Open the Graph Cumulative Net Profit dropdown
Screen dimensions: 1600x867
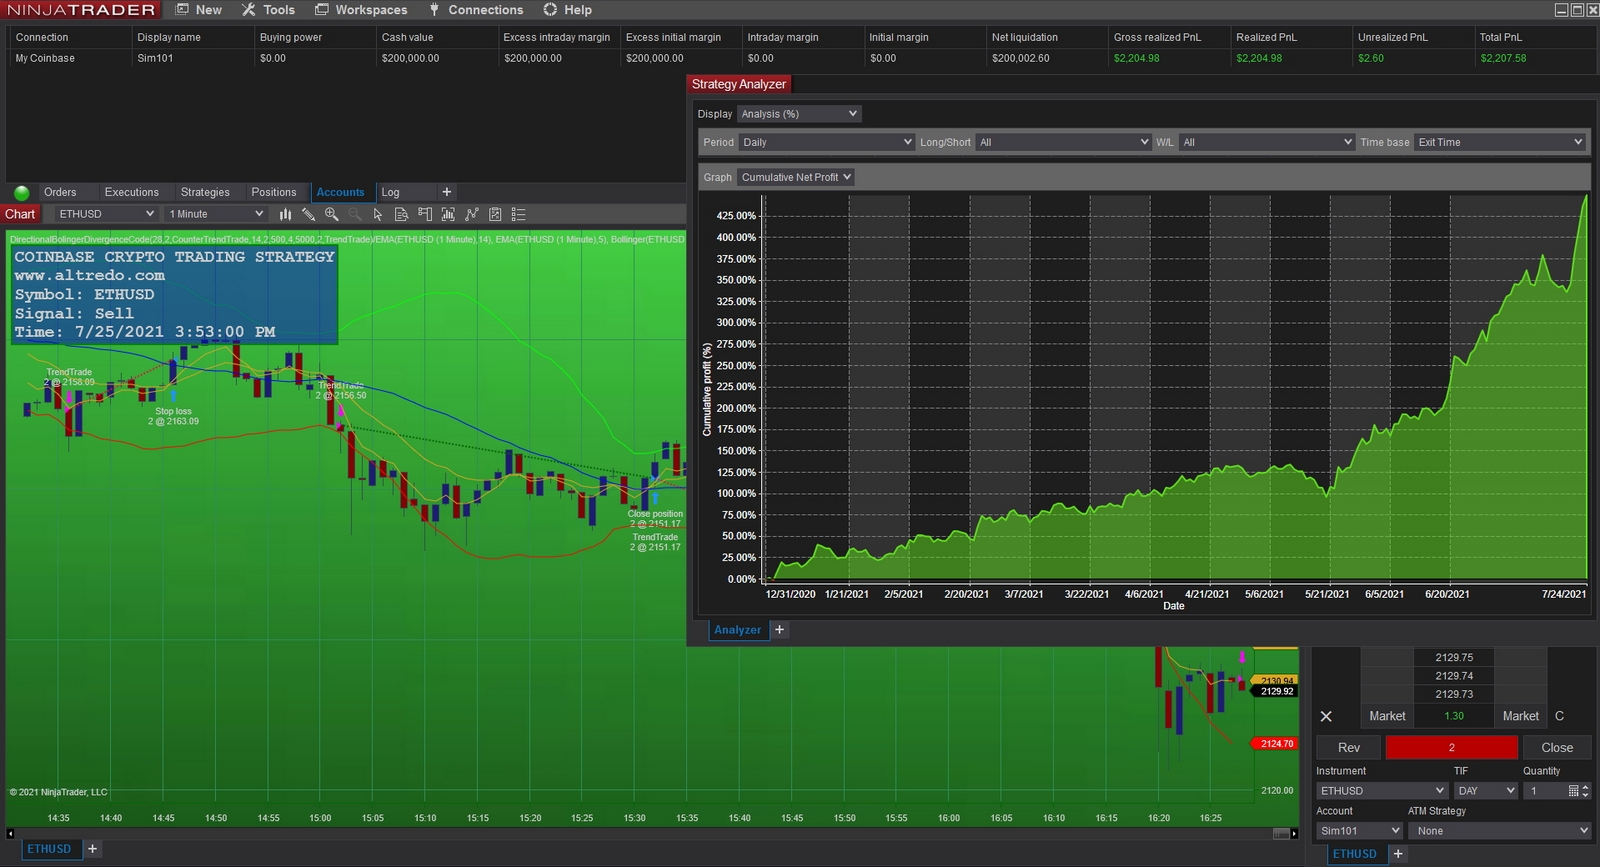point(796,177)
